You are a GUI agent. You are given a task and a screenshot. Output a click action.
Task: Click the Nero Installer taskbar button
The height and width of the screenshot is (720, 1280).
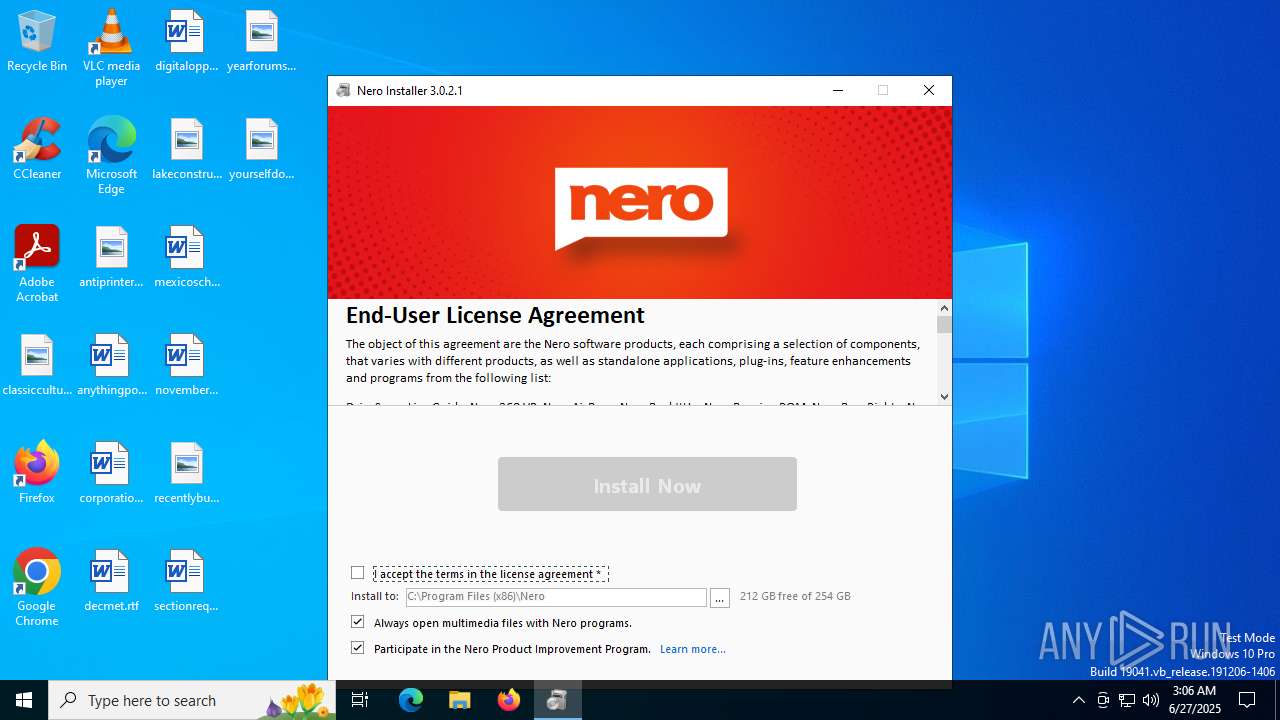coord(557,700)
